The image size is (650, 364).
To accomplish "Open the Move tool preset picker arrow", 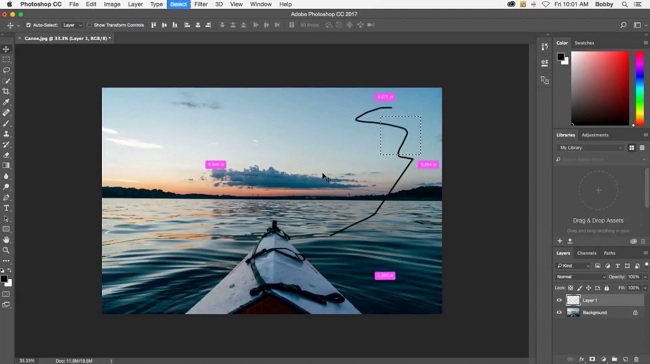I will (18, 26).
